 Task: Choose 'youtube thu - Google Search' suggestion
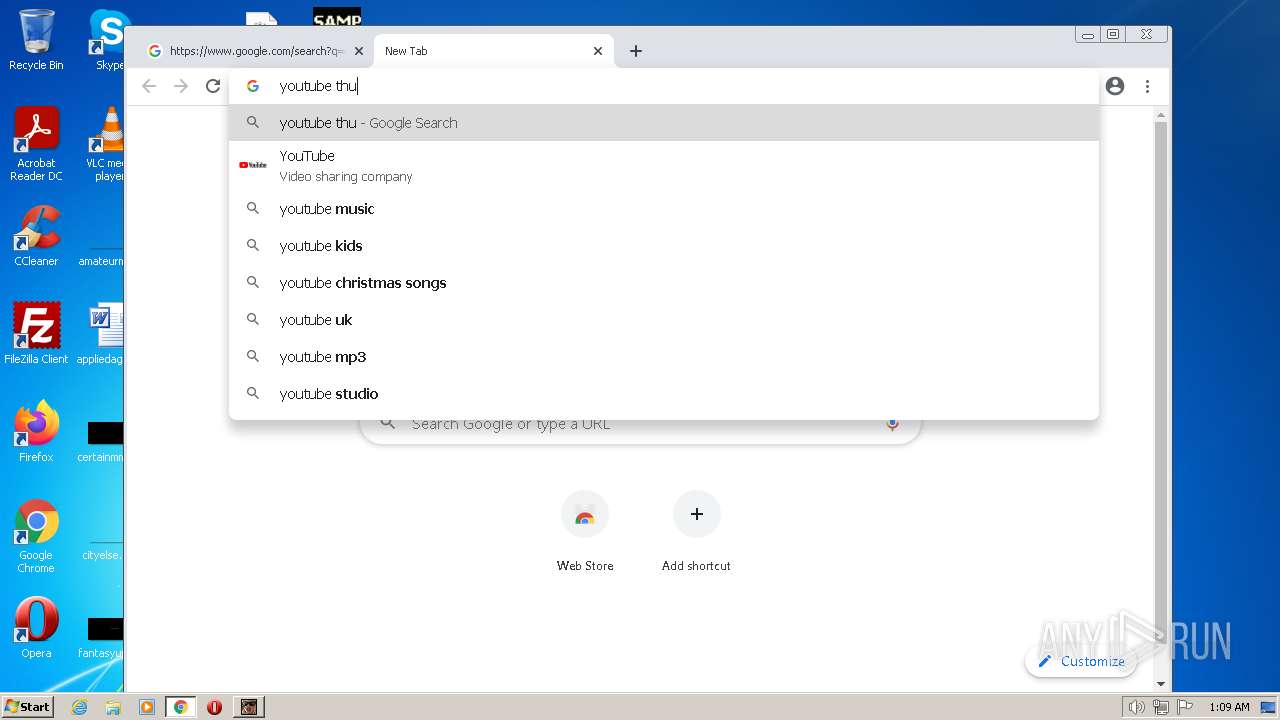[664, 122]
